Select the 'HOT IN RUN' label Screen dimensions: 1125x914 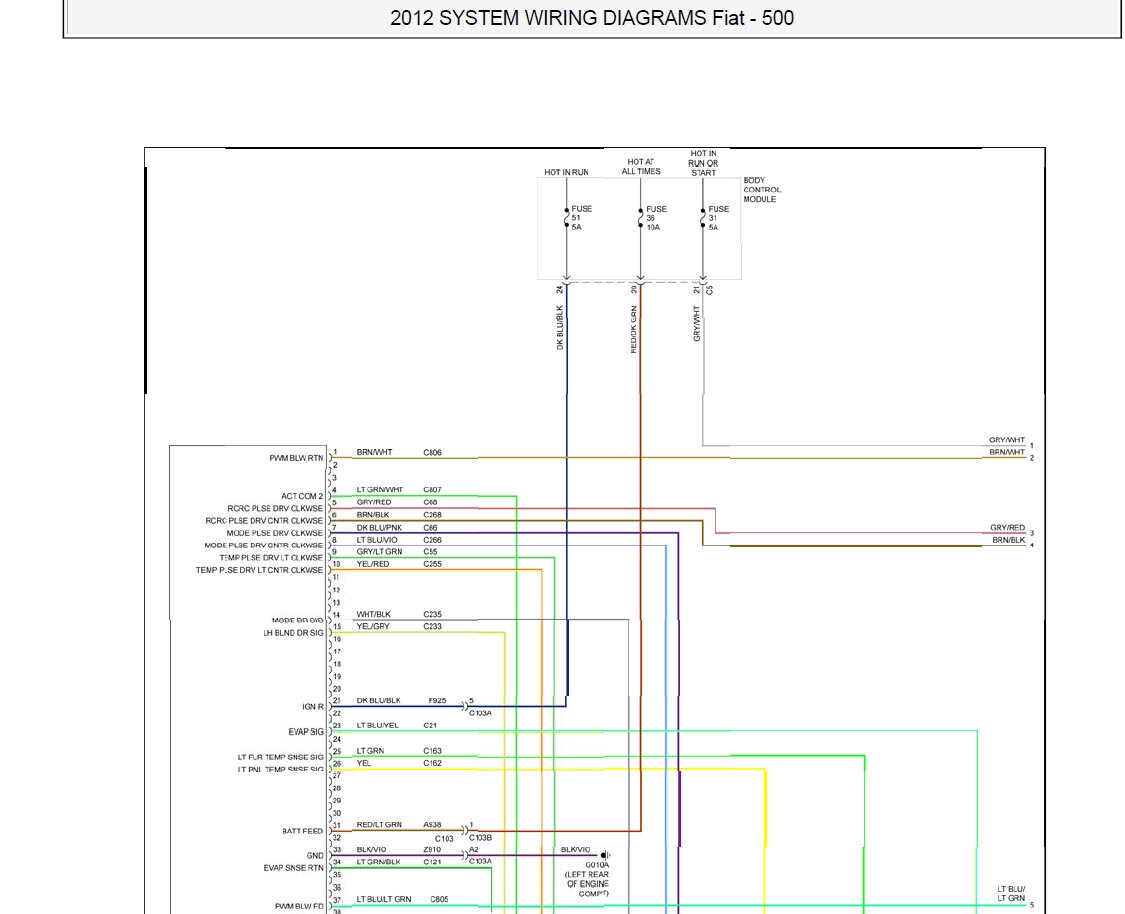click(x=566, y=172)
